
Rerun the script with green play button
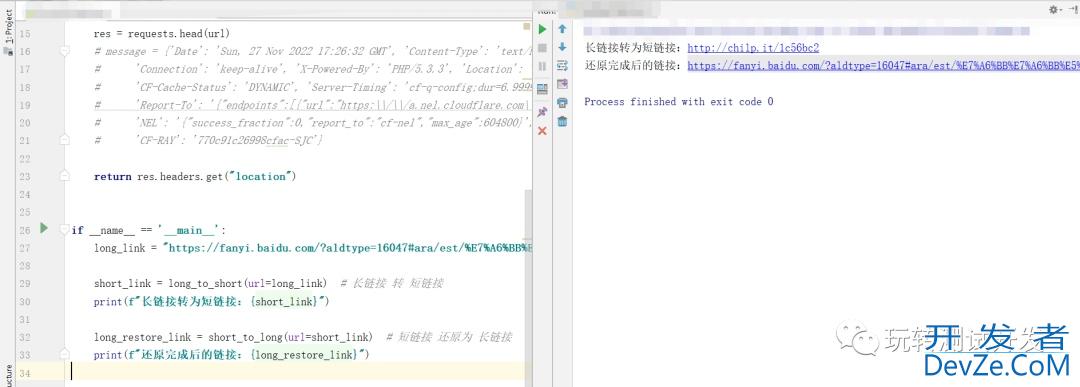pos(542,29)
